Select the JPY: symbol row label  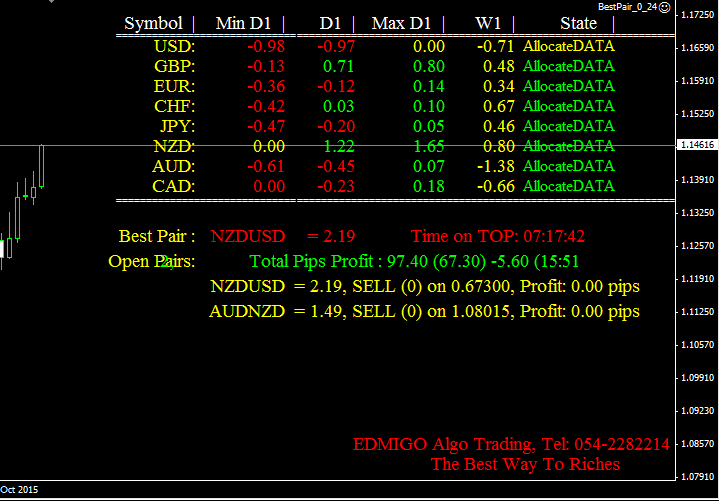click(x=177, y=126)
